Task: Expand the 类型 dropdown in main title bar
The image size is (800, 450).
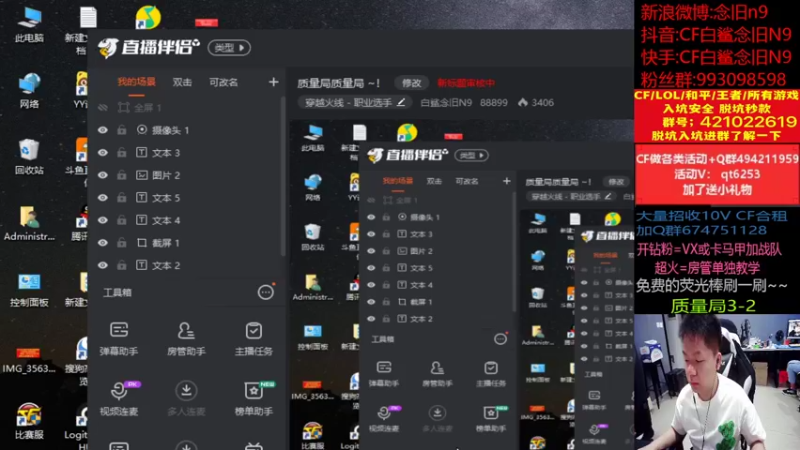Action: (x=229, y=47)
